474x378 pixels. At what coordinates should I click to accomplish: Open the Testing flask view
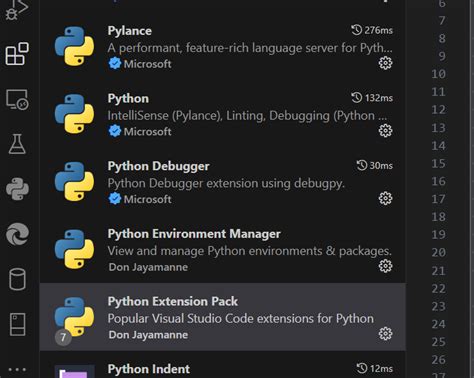(x=17, y=144)
